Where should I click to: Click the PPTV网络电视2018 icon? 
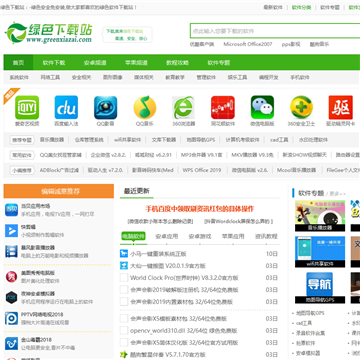pyautogui.click(x=11, y=318)
